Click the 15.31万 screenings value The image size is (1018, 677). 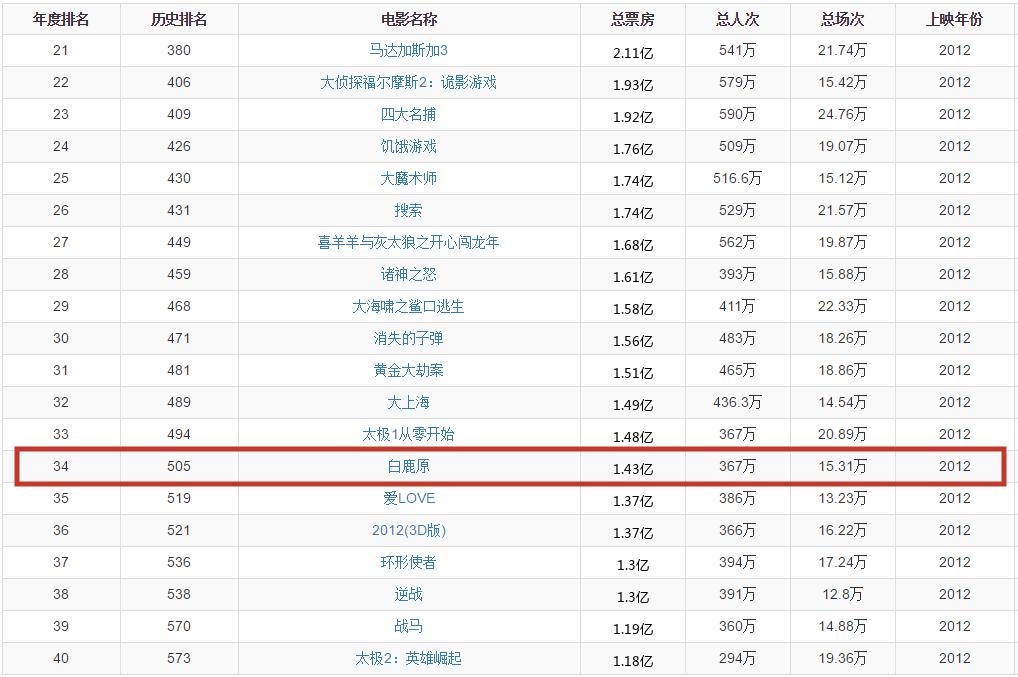843,466
